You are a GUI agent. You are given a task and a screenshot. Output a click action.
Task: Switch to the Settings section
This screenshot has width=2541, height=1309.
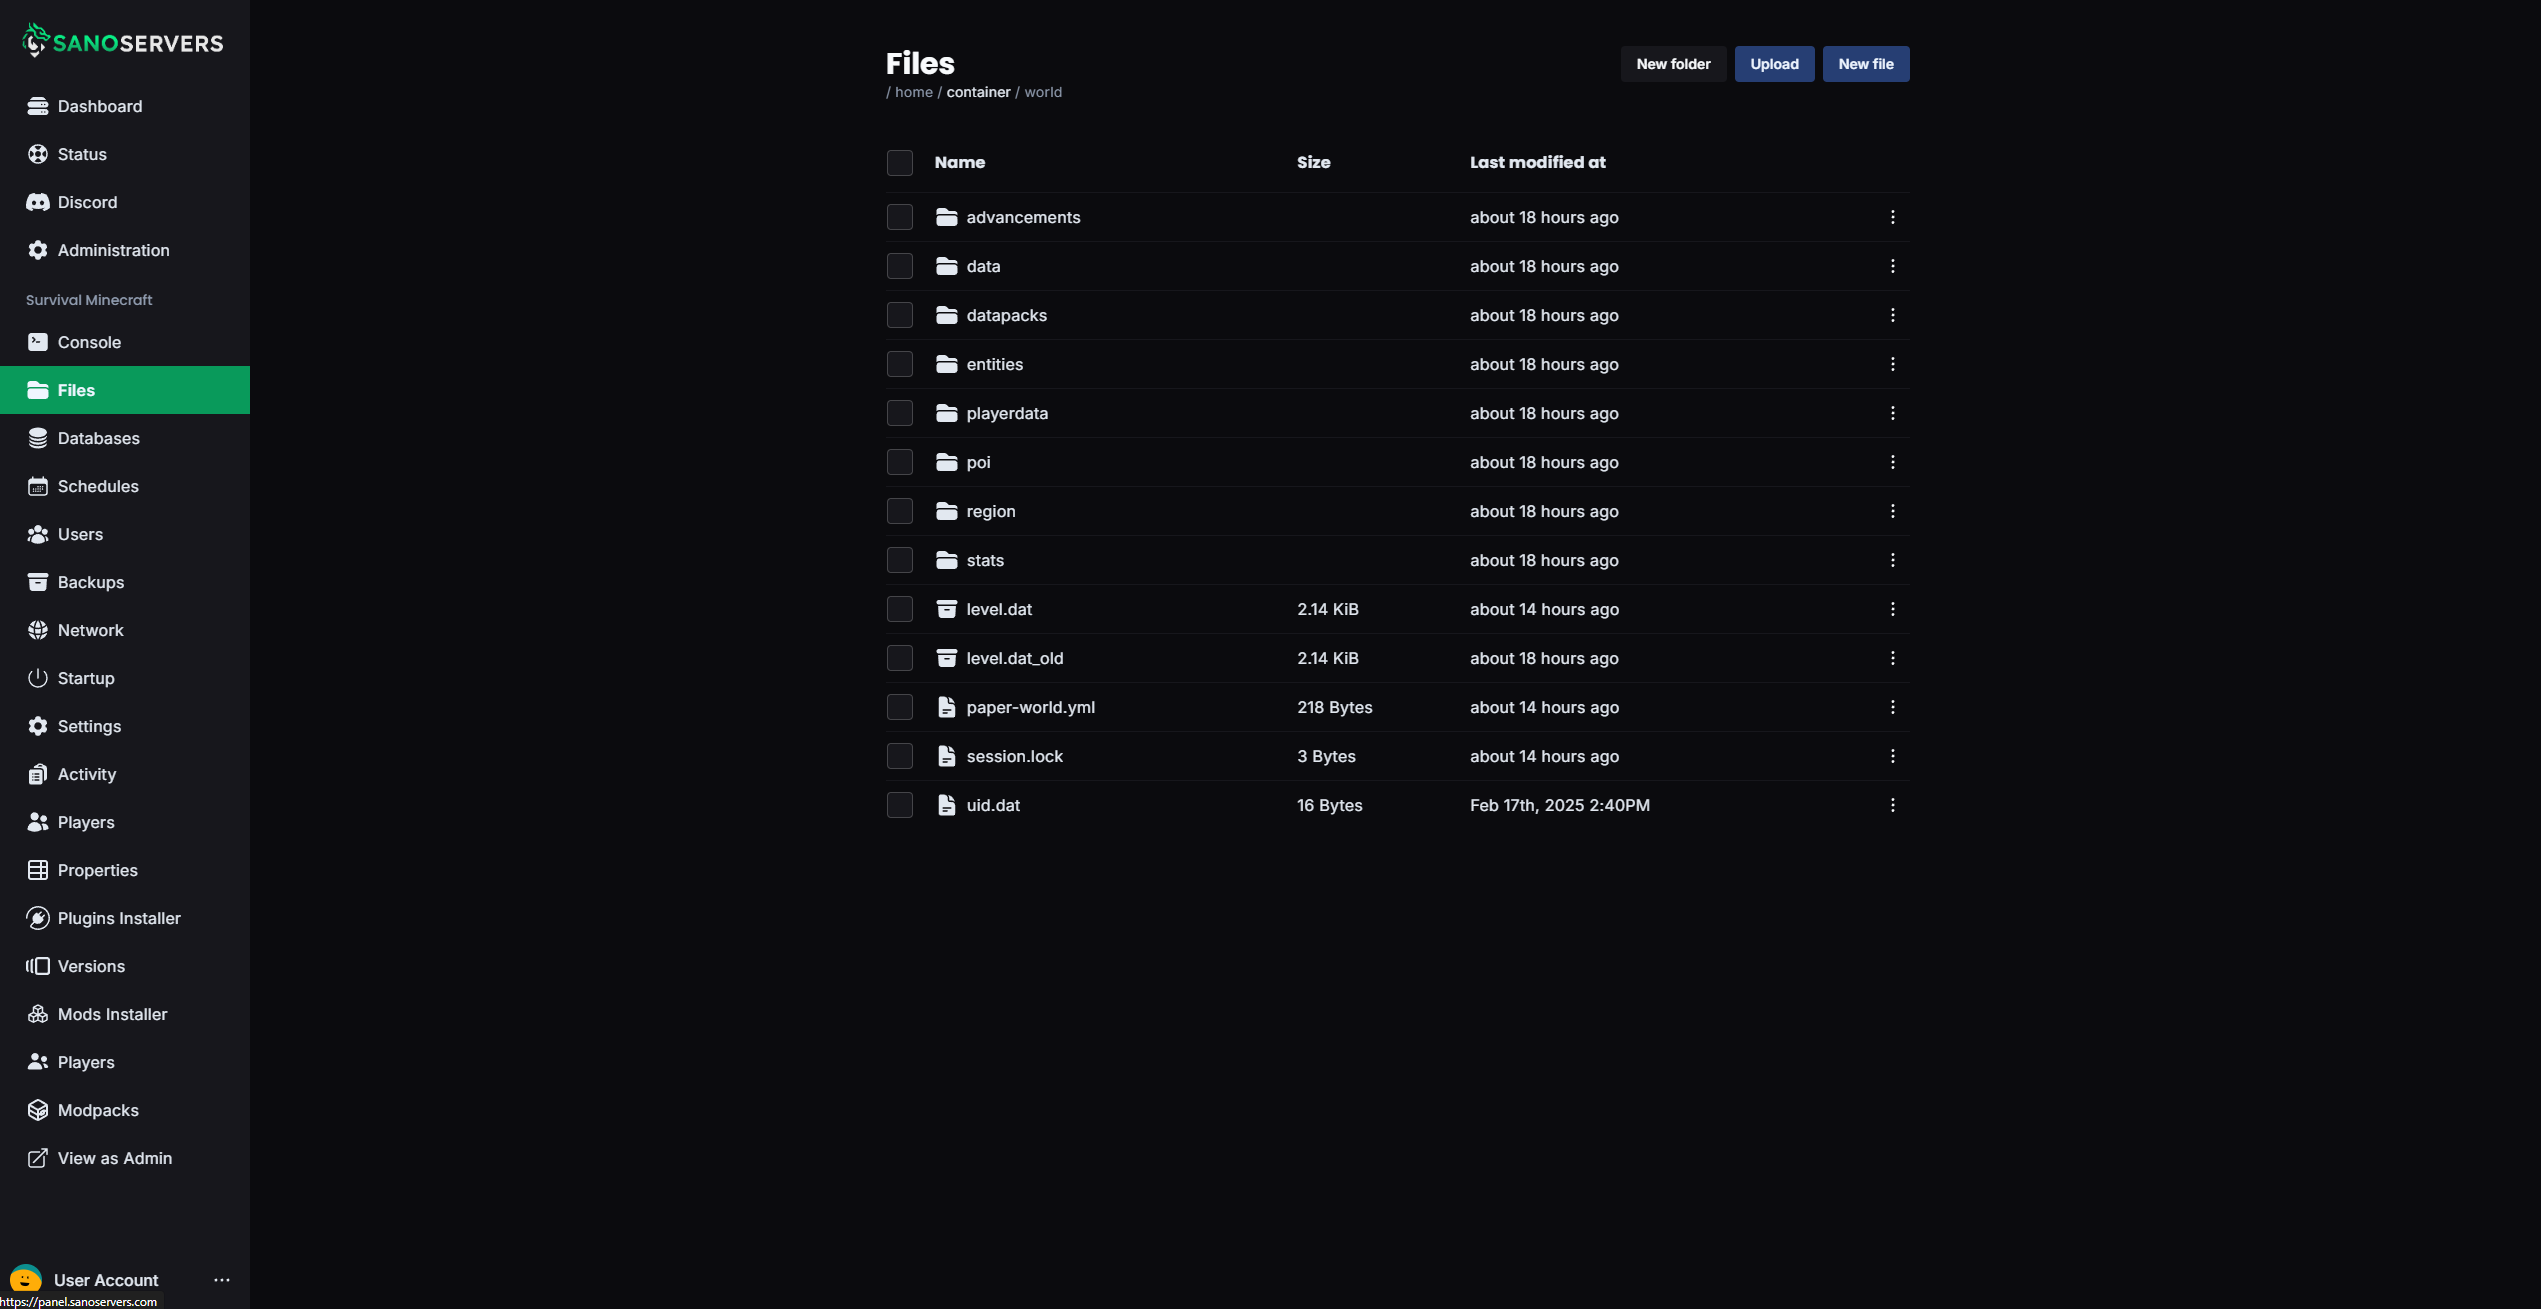[89, 726]
